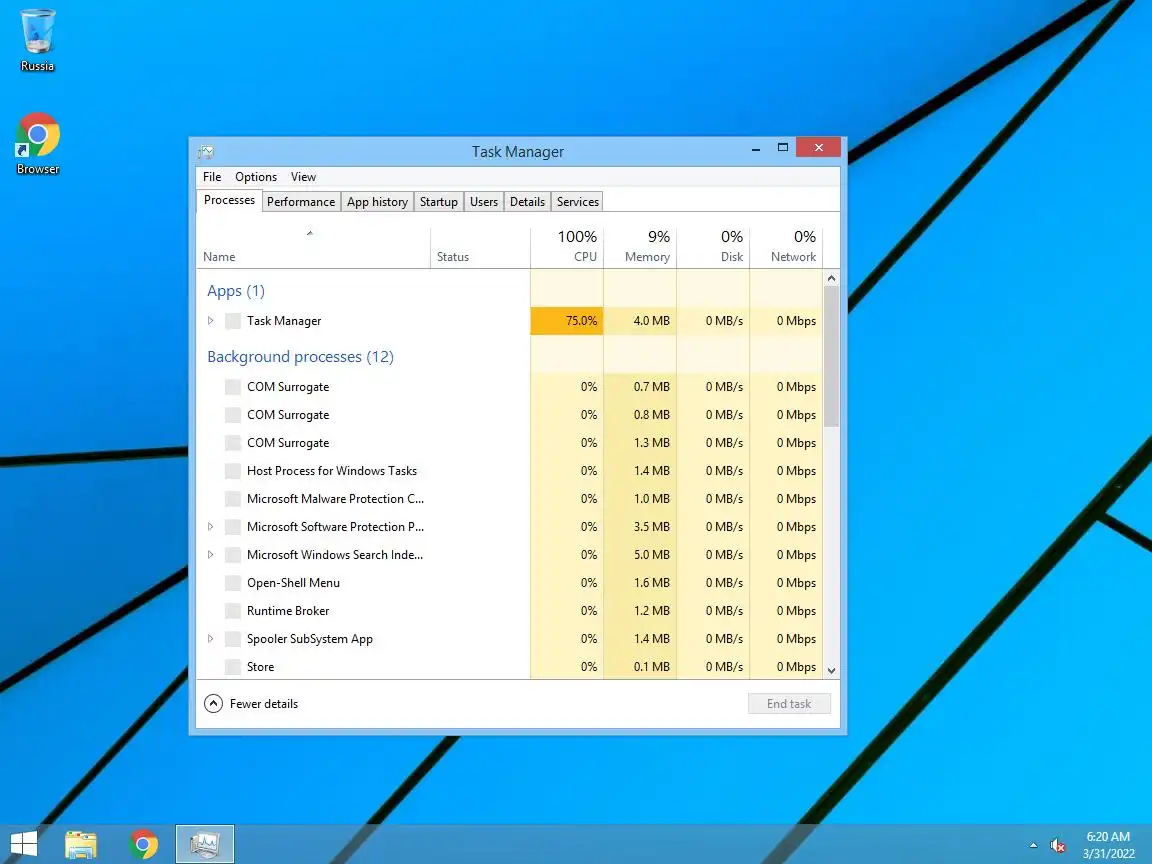Switch to the App history tab

(x=377, y=202)
